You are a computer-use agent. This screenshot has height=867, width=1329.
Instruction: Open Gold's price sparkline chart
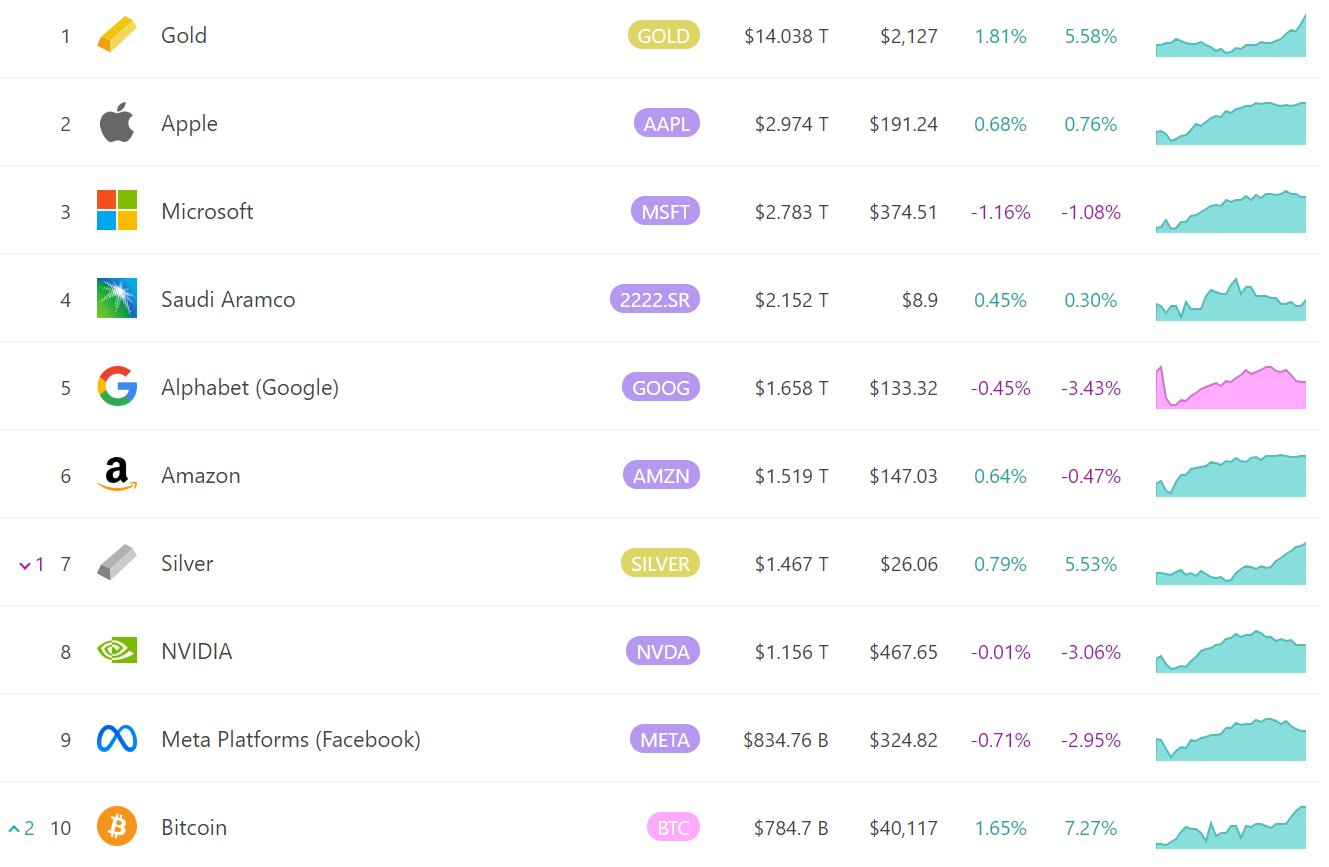[x=1230, y=38]
